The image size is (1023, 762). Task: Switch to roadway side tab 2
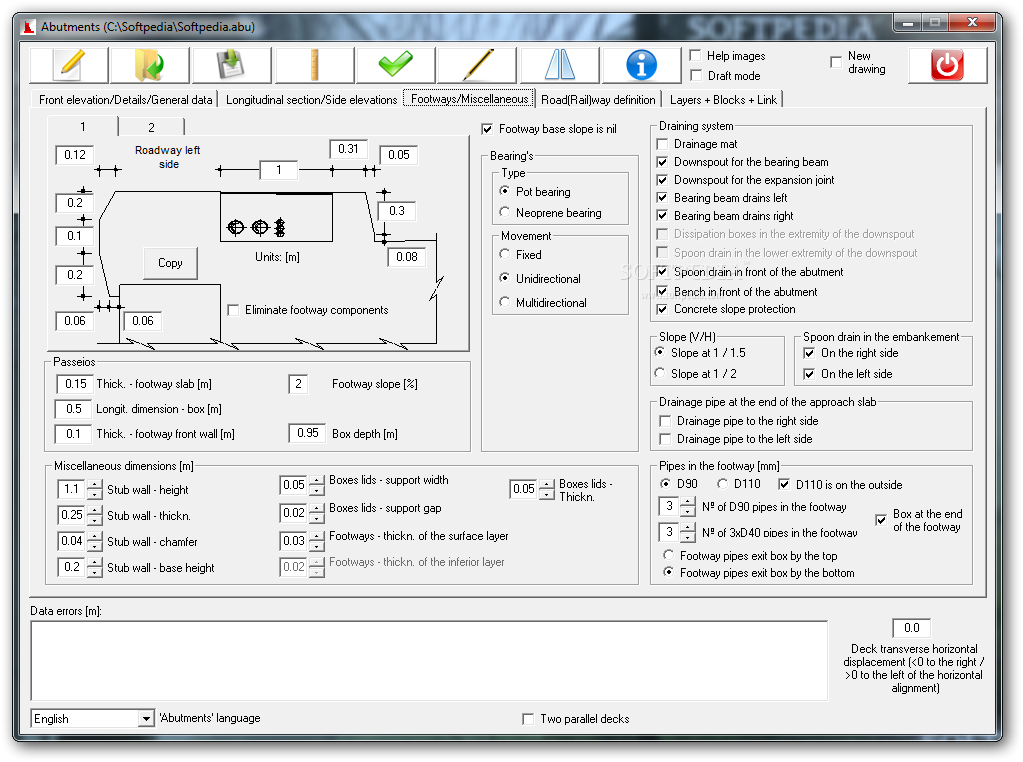[x=151, y=127]
